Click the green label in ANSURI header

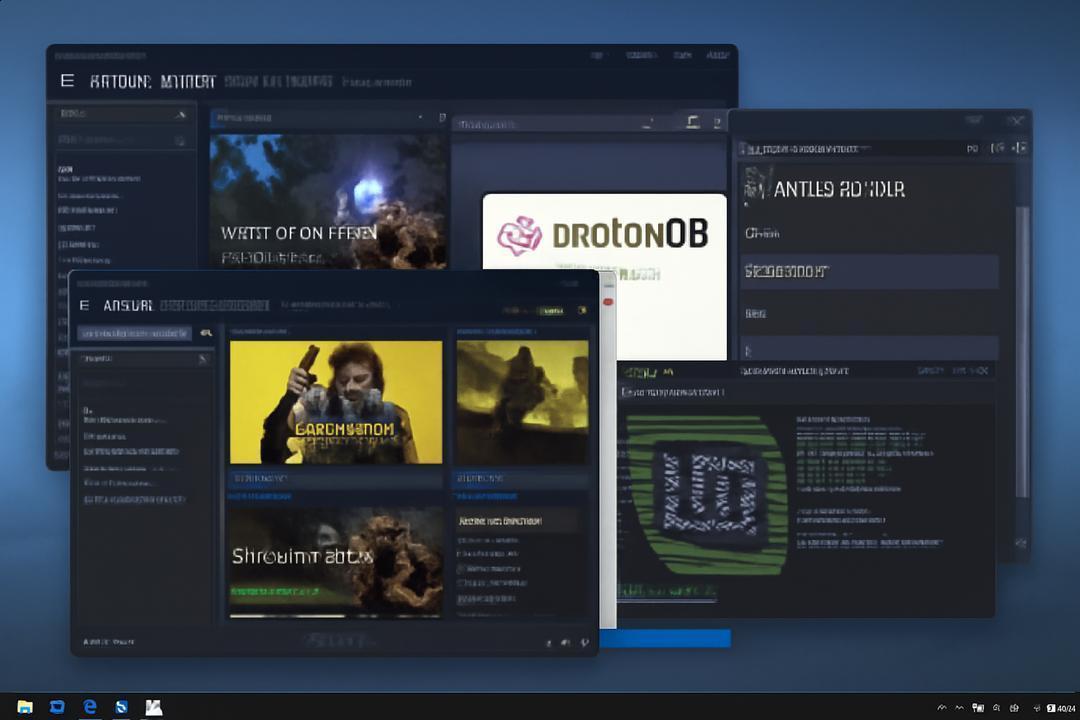(x=552, y=311)
